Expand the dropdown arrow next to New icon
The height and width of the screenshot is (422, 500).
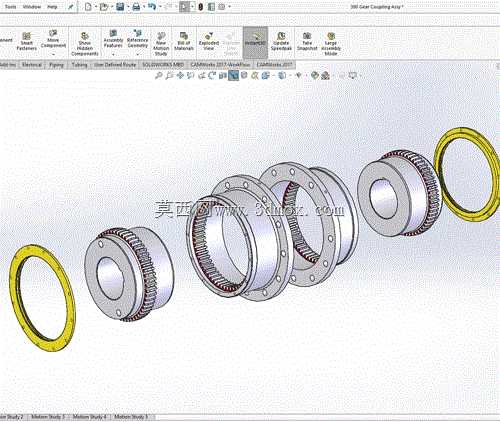click(x=96, y=7)
